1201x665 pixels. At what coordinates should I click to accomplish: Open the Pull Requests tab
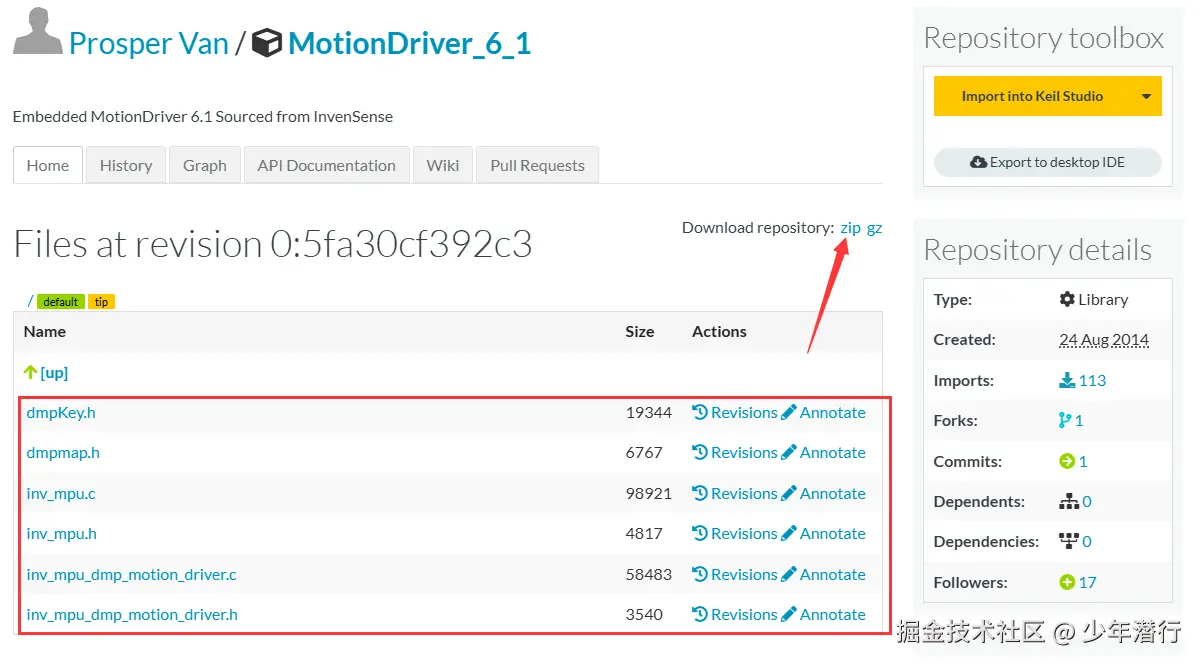[537, 165]
